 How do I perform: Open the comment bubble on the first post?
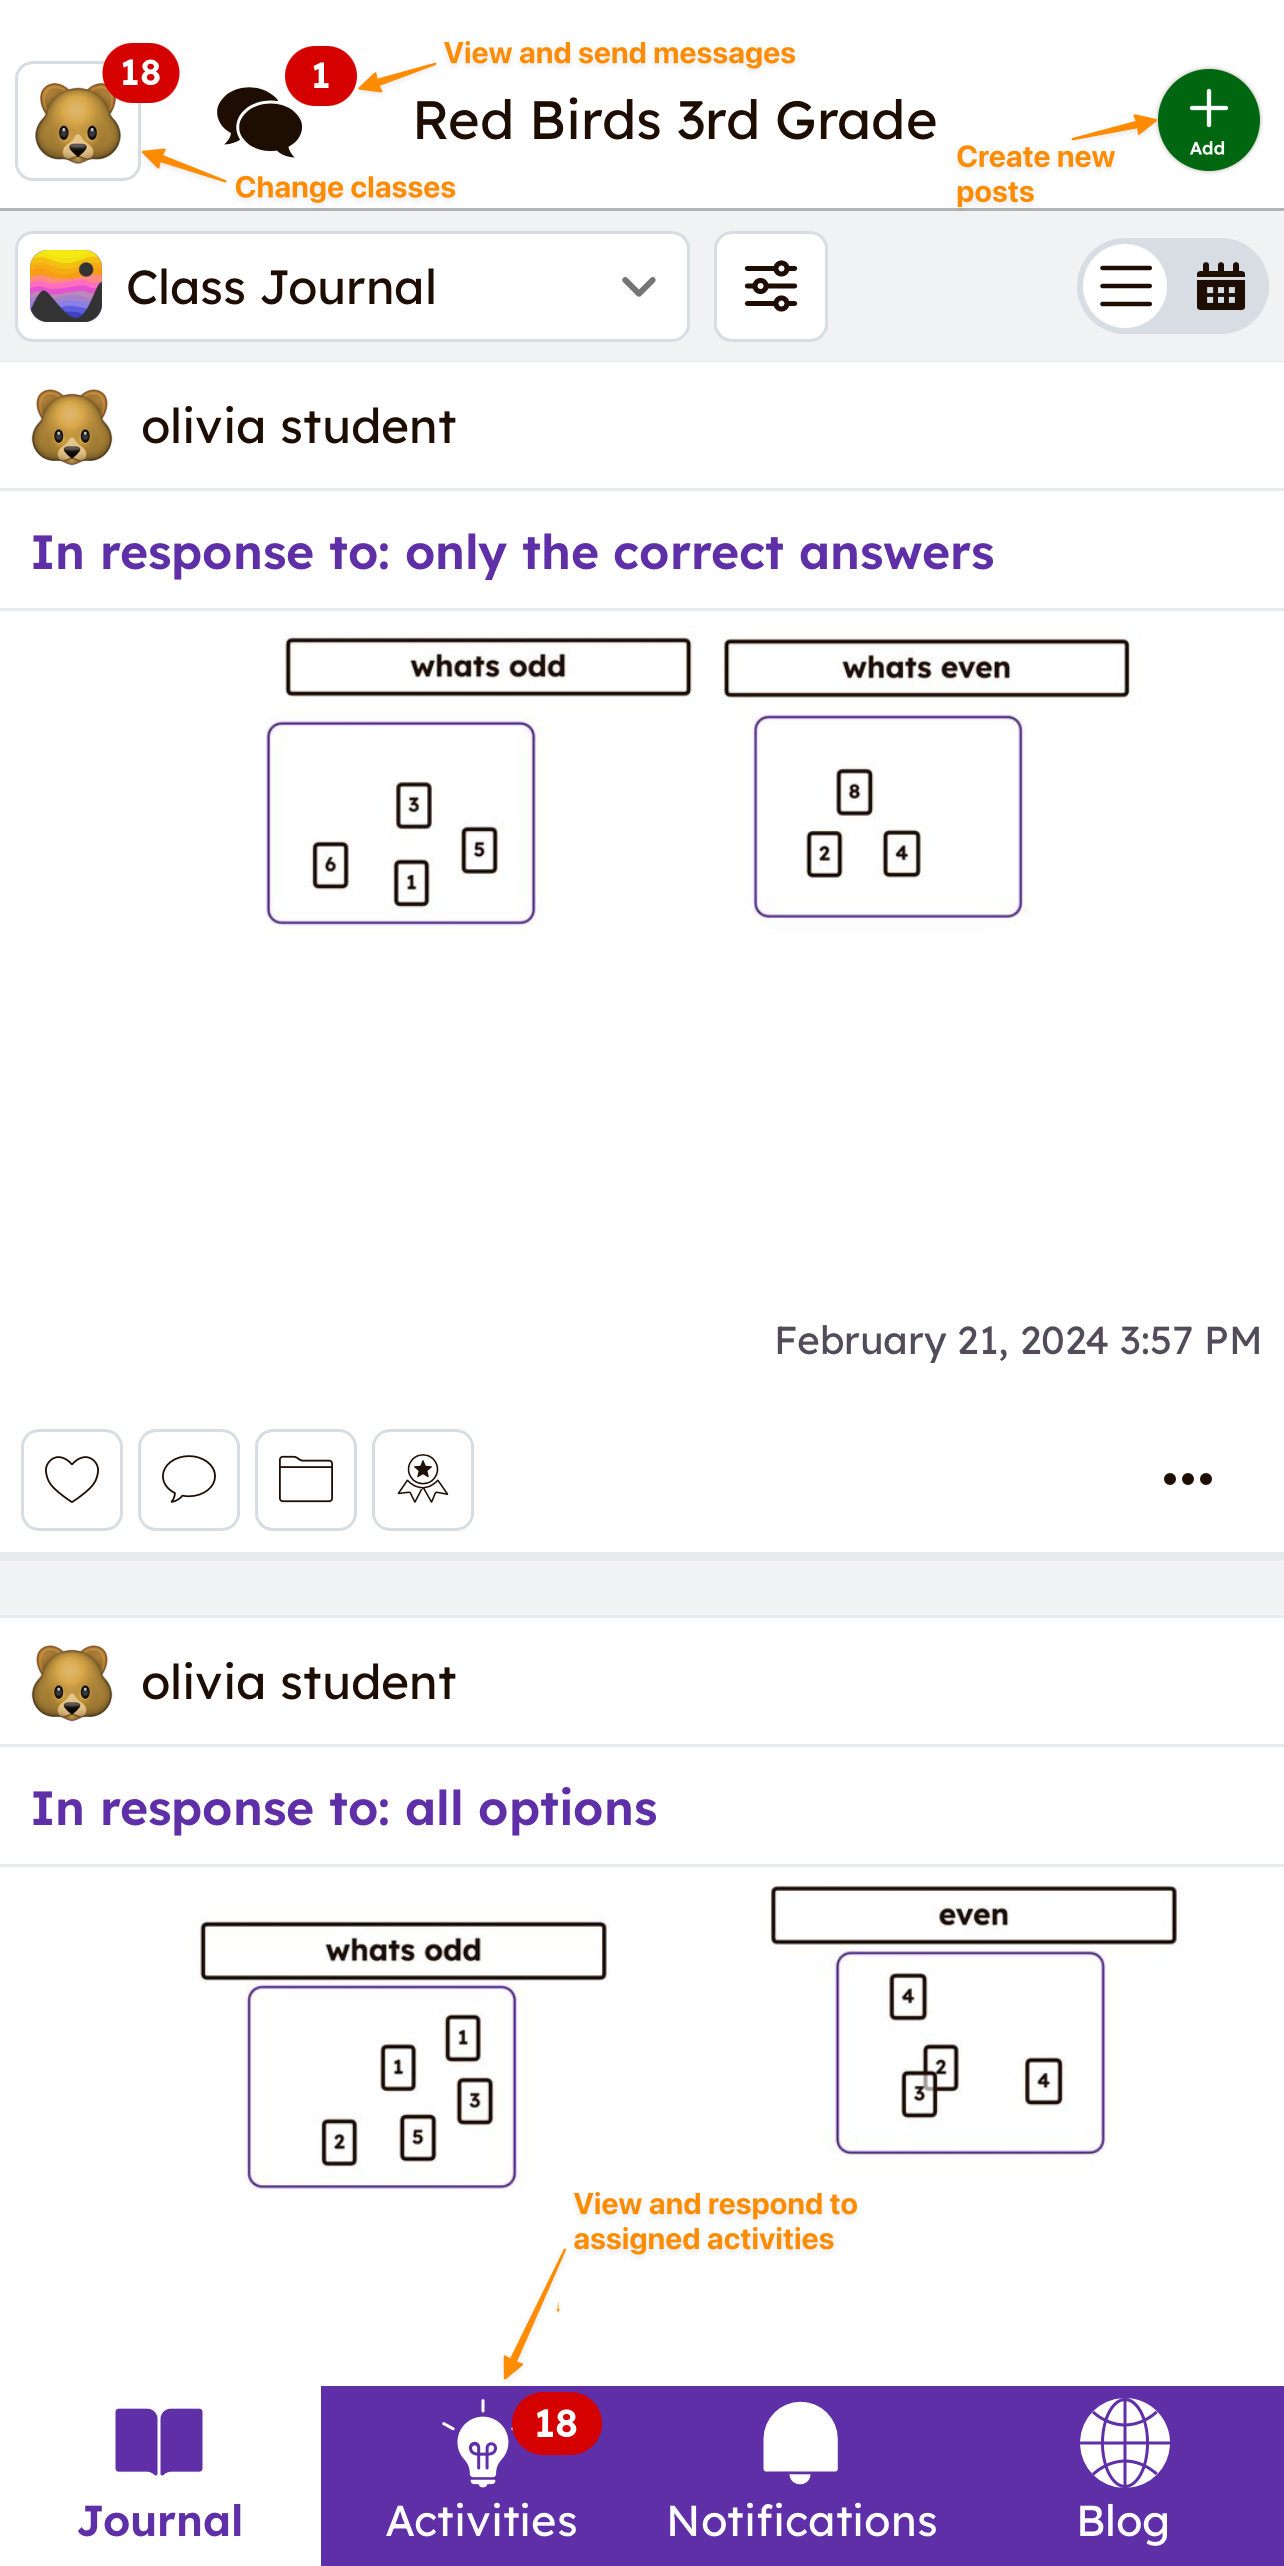coord(188,1480)
